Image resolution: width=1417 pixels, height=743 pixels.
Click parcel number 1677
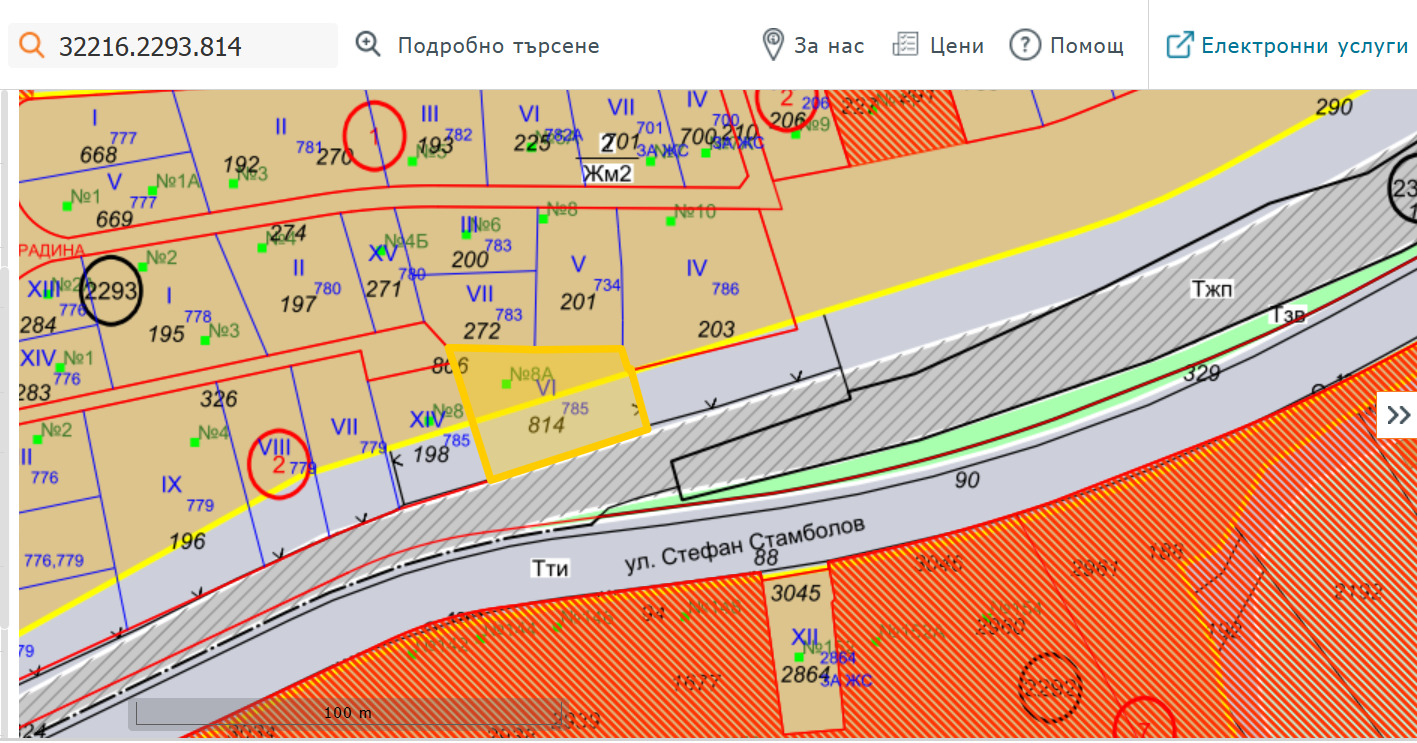(x=697, y=683)
